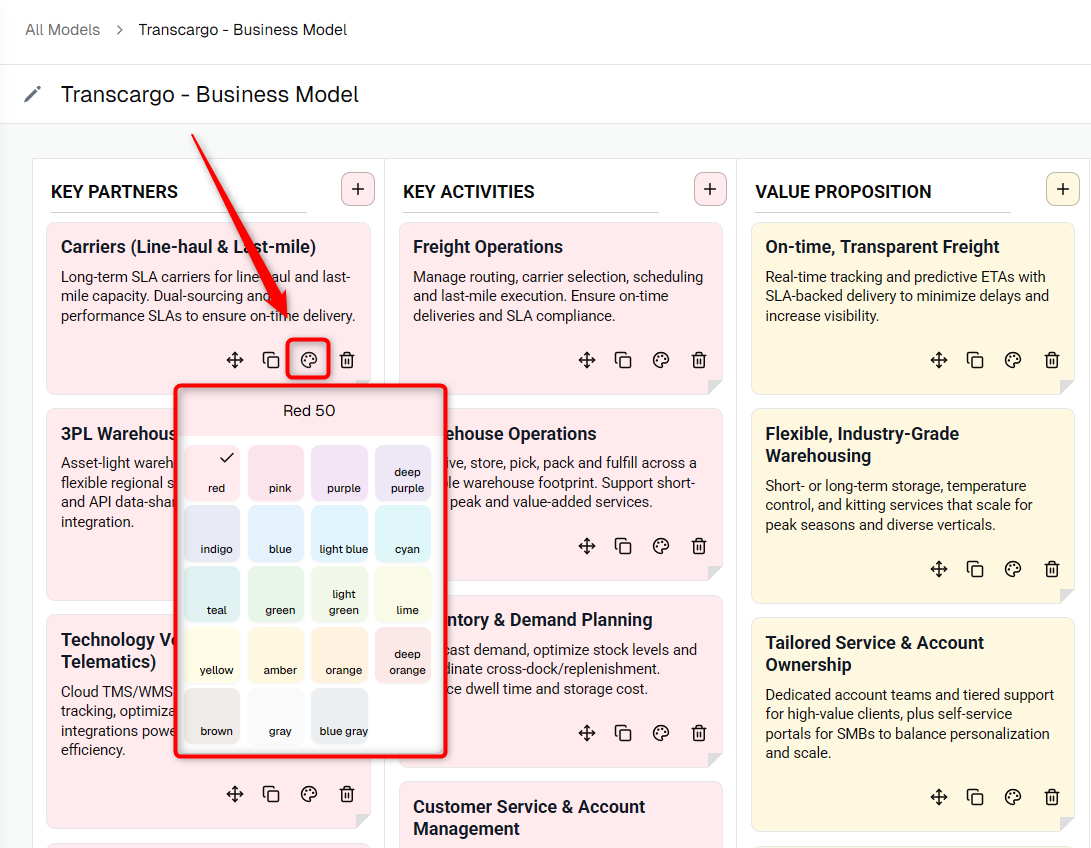Choose the blue gray swatch

[340, 716]
